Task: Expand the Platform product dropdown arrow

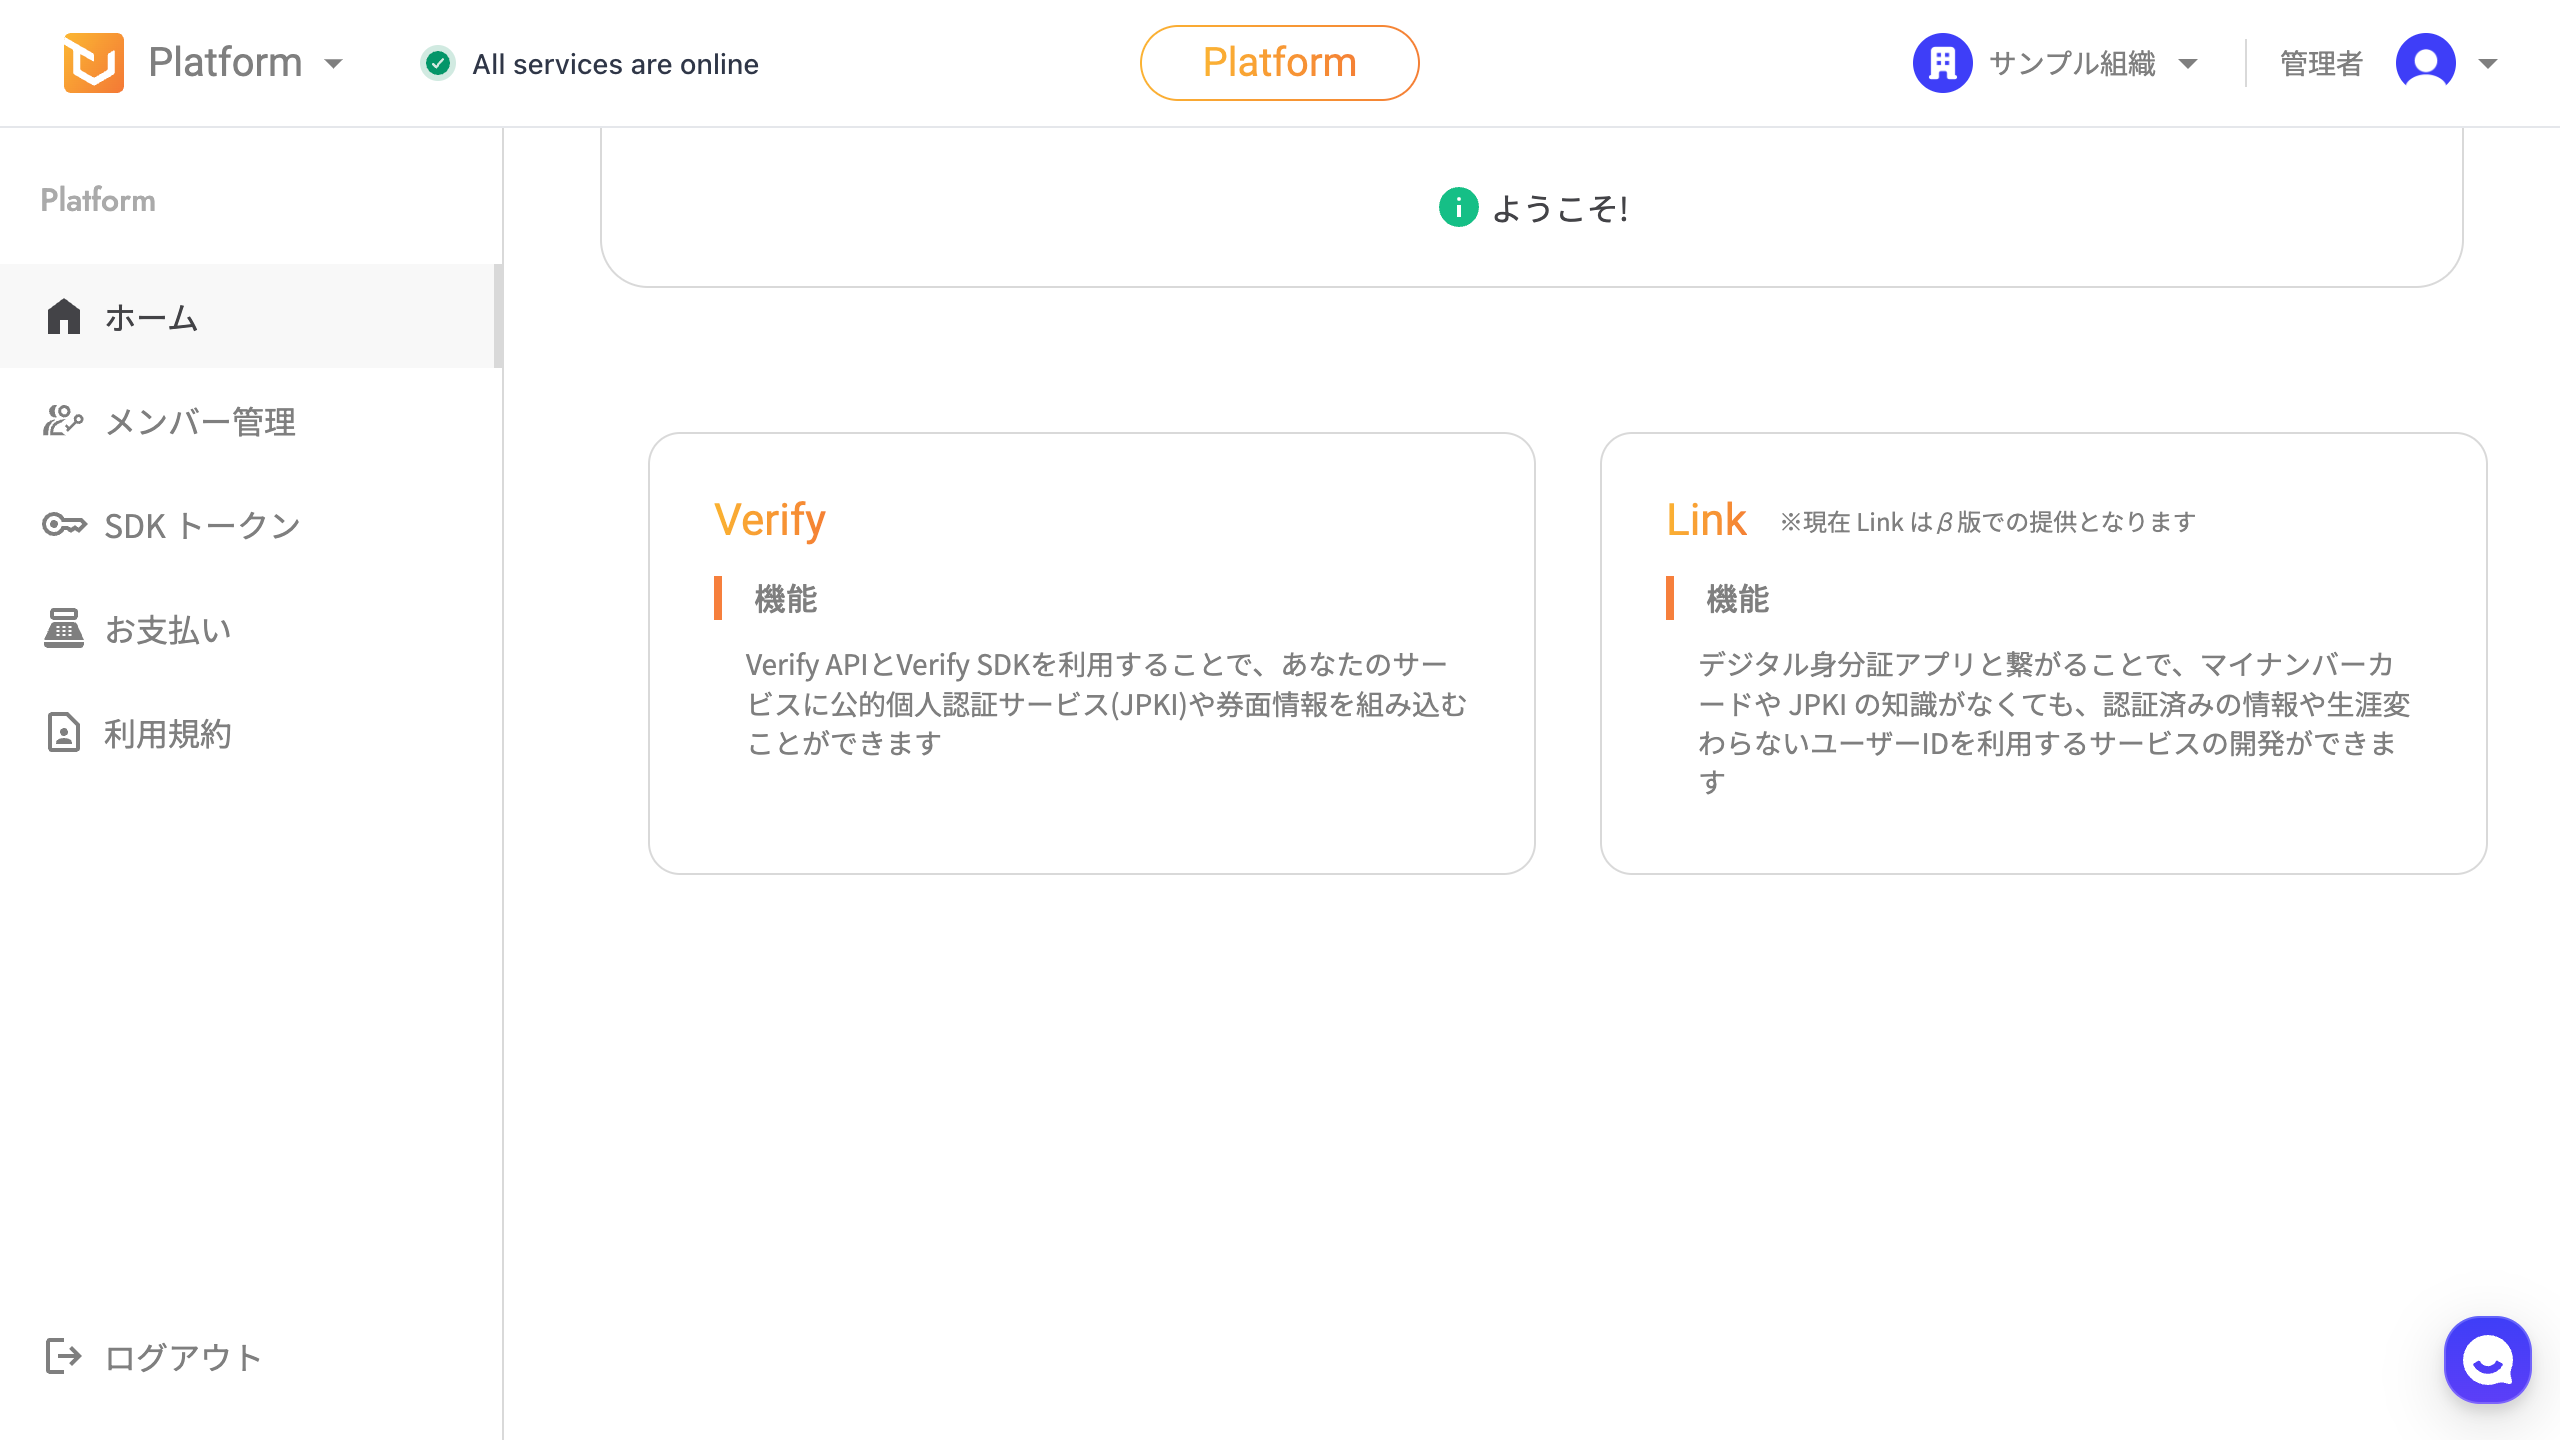Action: [334, 64]
